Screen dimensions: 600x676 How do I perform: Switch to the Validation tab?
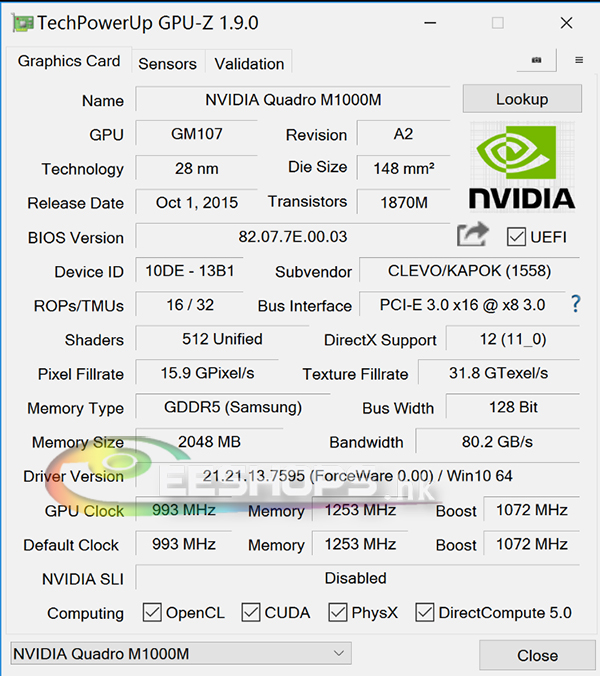click(x=249, y=64)
